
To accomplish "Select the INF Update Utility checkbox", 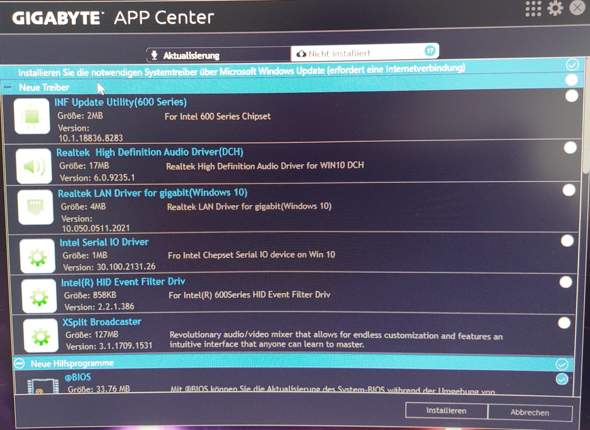I will (571, 96).
